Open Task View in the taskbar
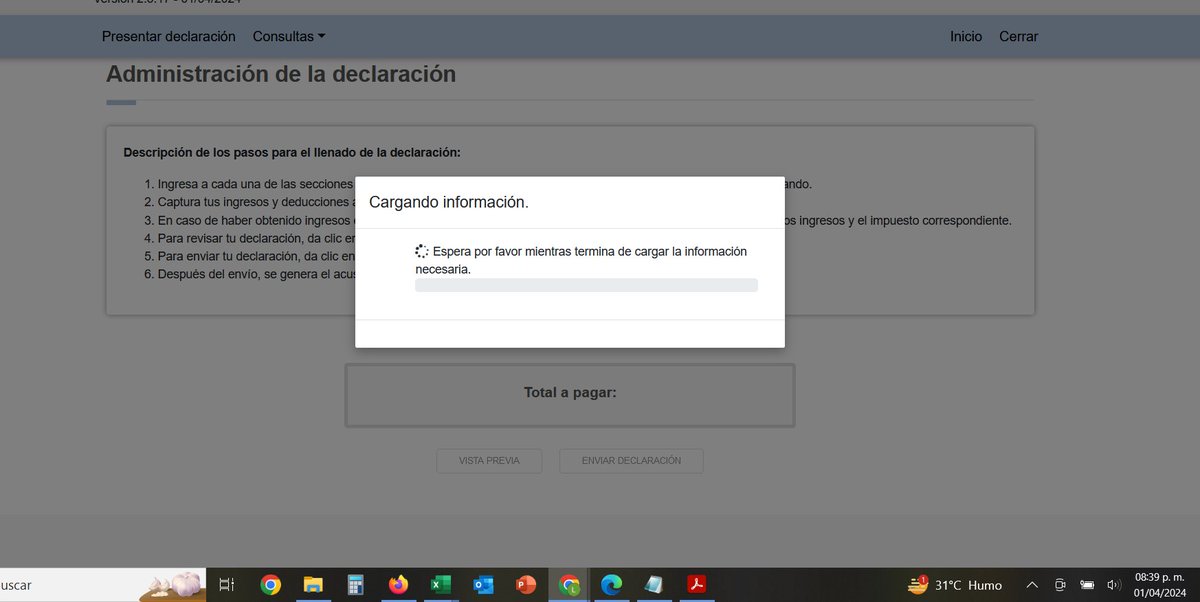This screenshot has width=1200, height=602. (227, 585)
